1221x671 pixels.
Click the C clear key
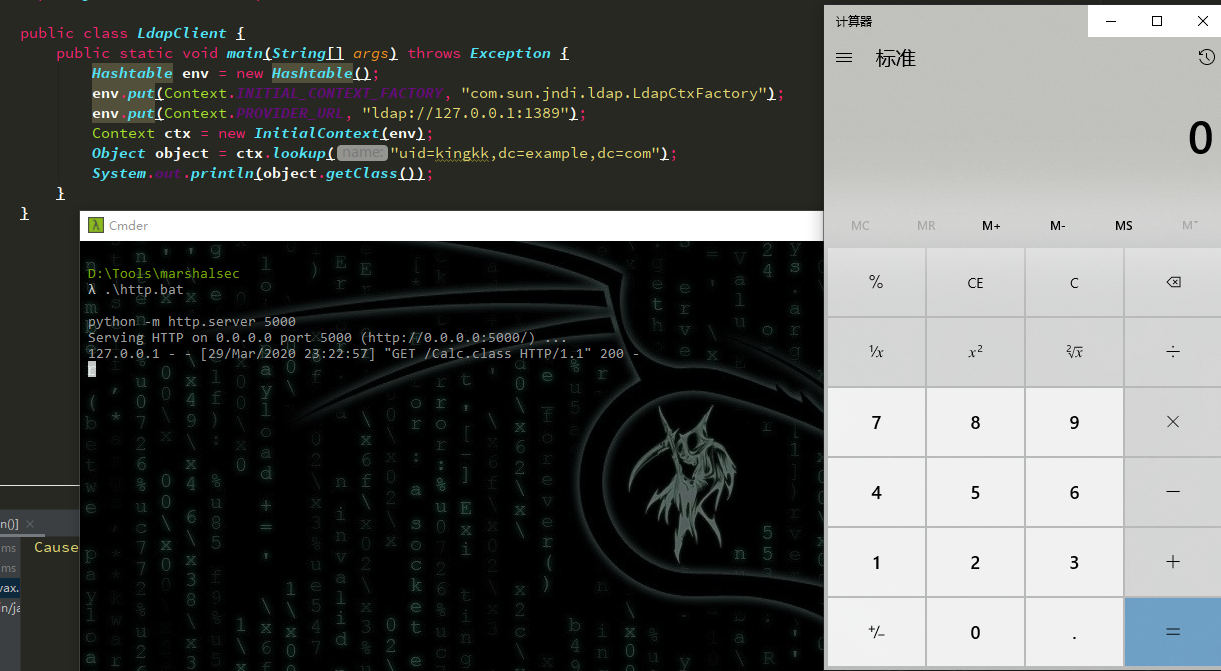coord(1074,283)
